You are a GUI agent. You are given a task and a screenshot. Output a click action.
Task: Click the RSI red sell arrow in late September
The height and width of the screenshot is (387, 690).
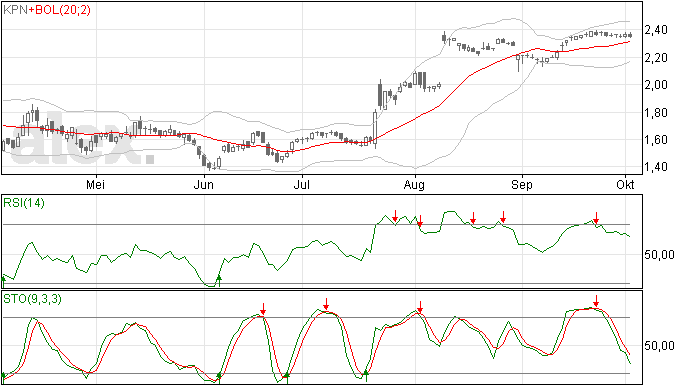596,217
